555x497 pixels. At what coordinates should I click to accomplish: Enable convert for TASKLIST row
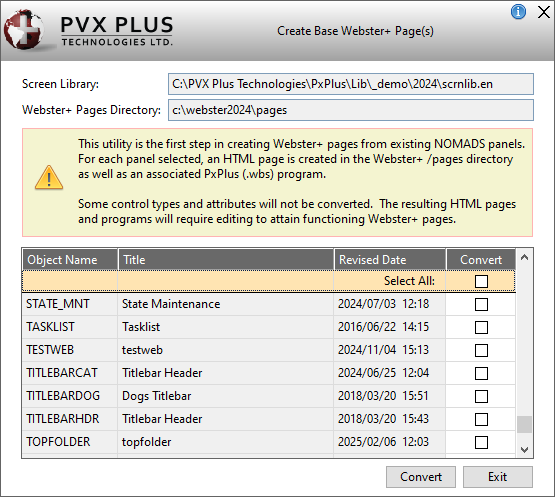point(481,327)
